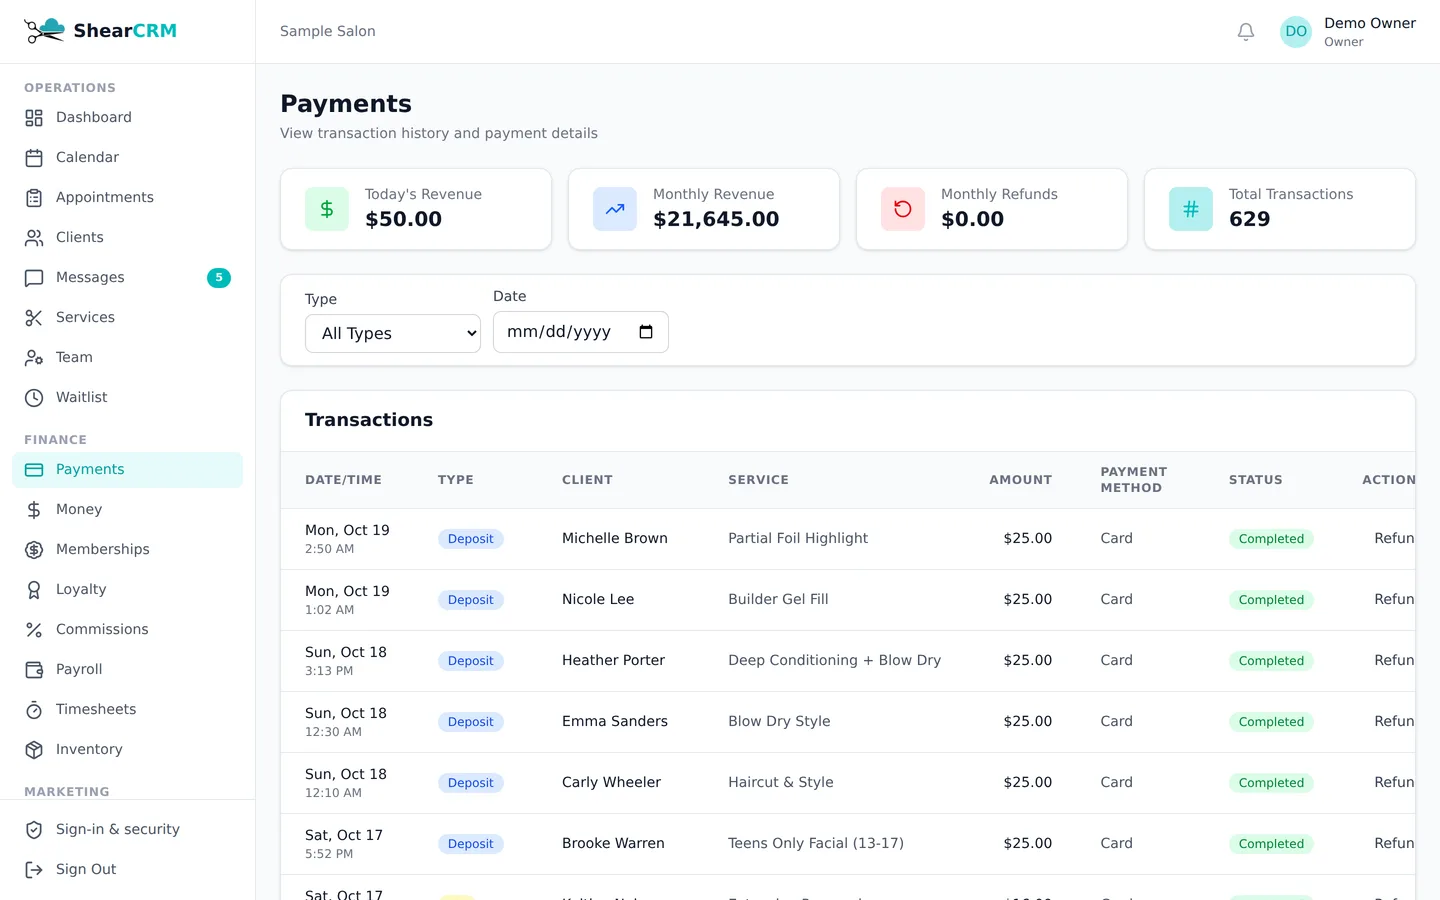Click Refund for Heather Porter
1440x900 pixels.
click(x=1394, y=660)
